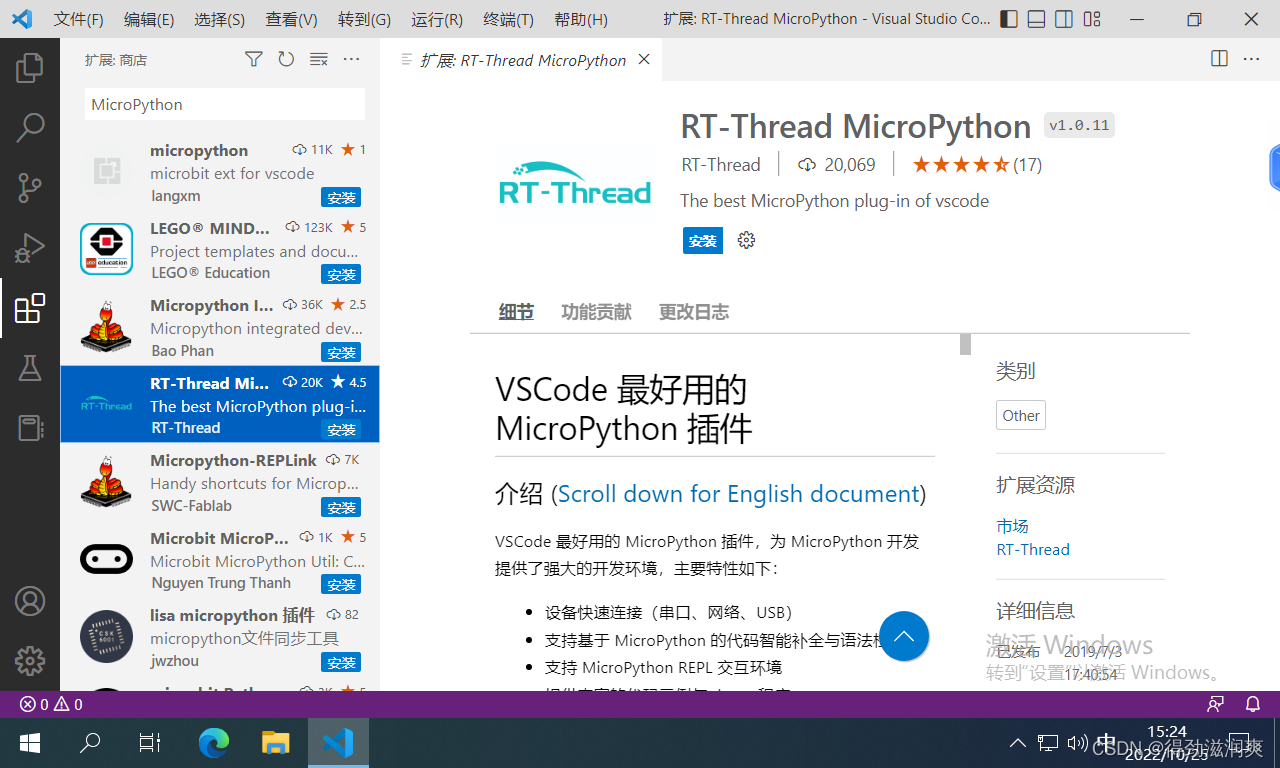Switch to the 功能贡献 tab

596,312
